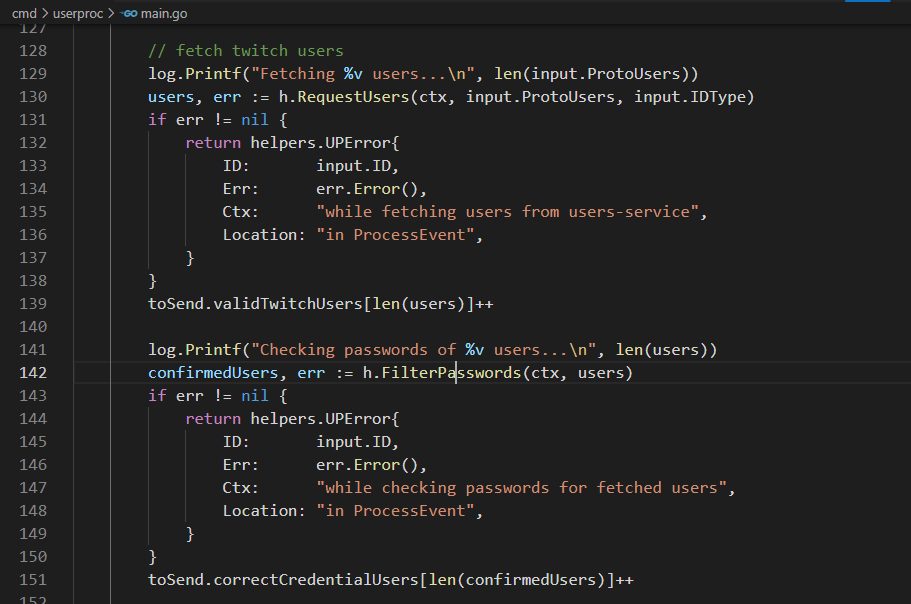
Task: Select line number 142 in the gutter
Action: pyautogui.click(x=33, y=373)
